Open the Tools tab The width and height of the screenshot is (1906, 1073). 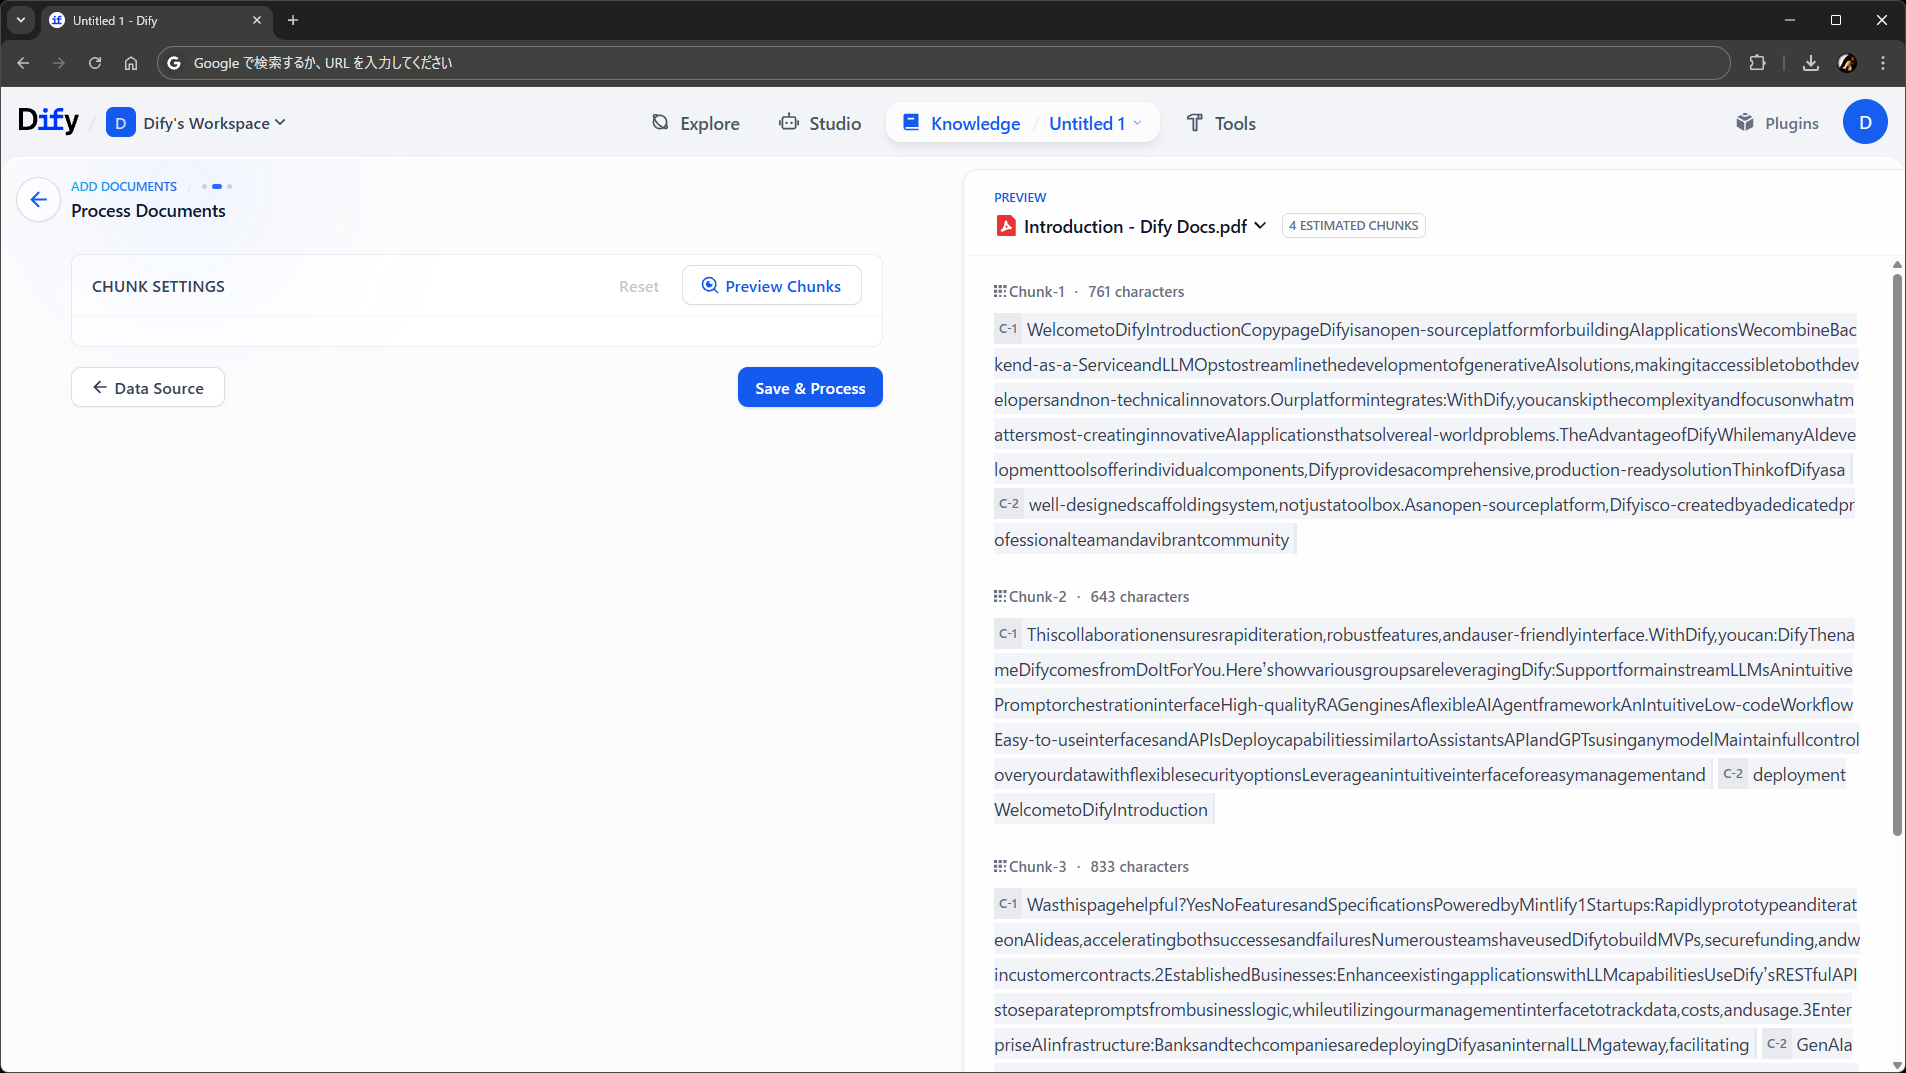[1221, 123]
